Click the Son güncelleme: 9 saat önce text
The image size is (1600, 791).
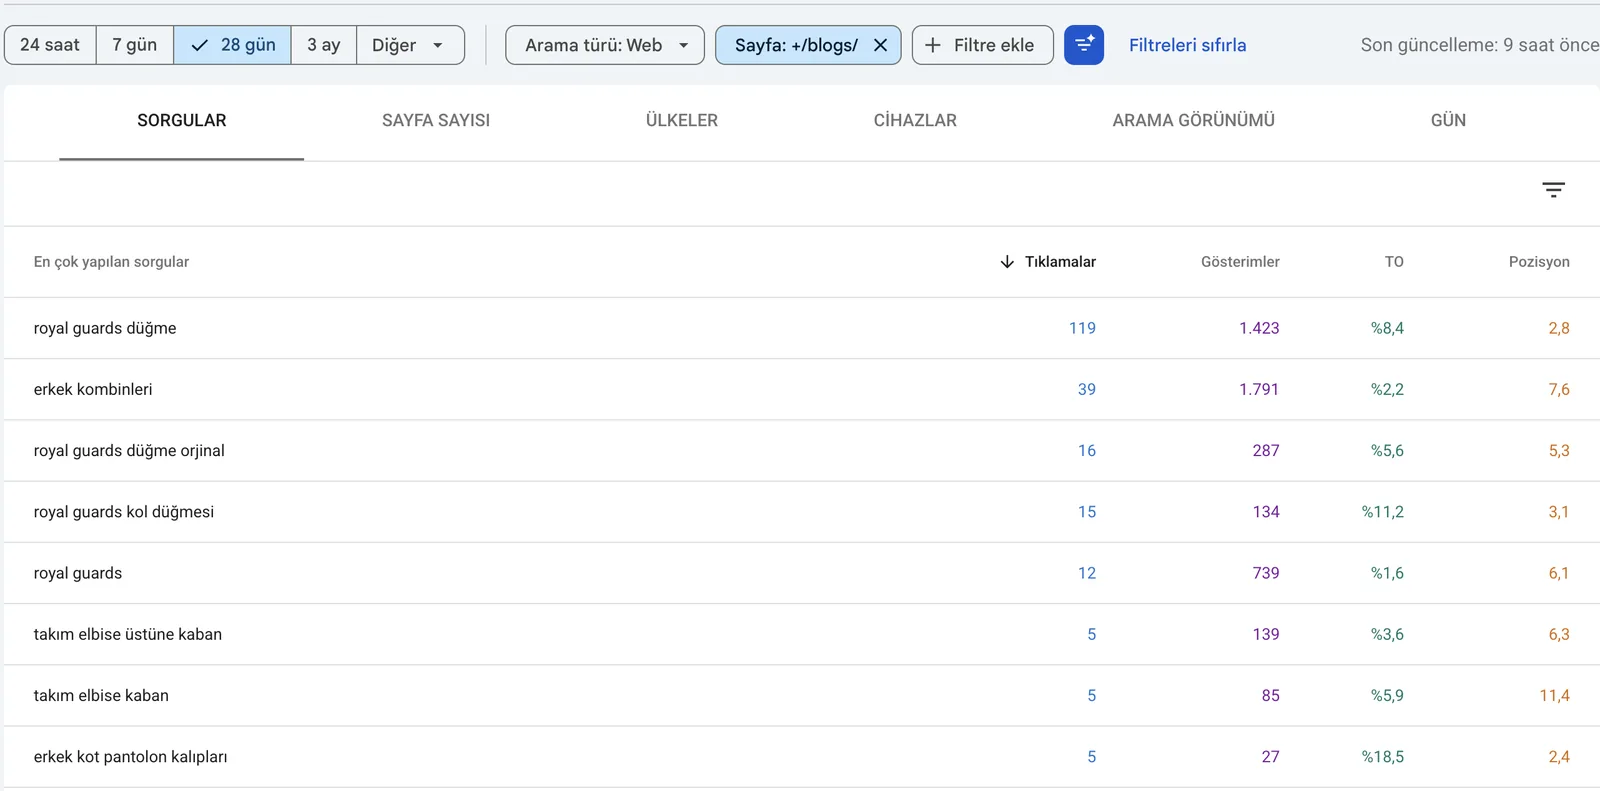(1480, 45)
